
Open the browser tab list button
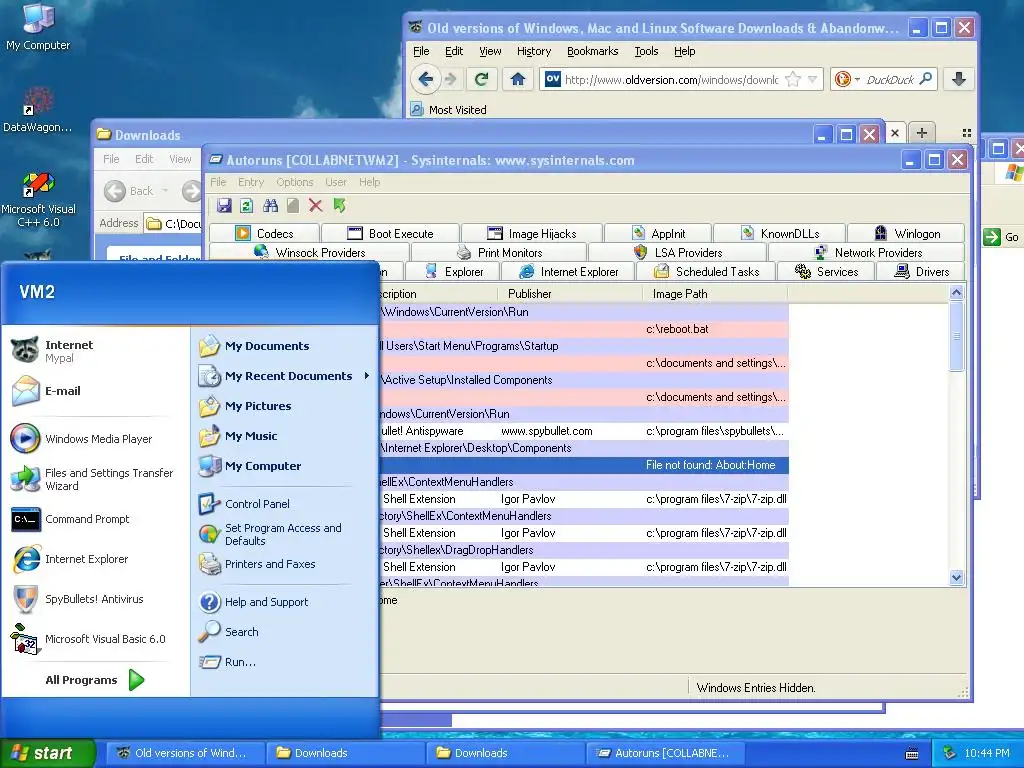tap(967, 133)
